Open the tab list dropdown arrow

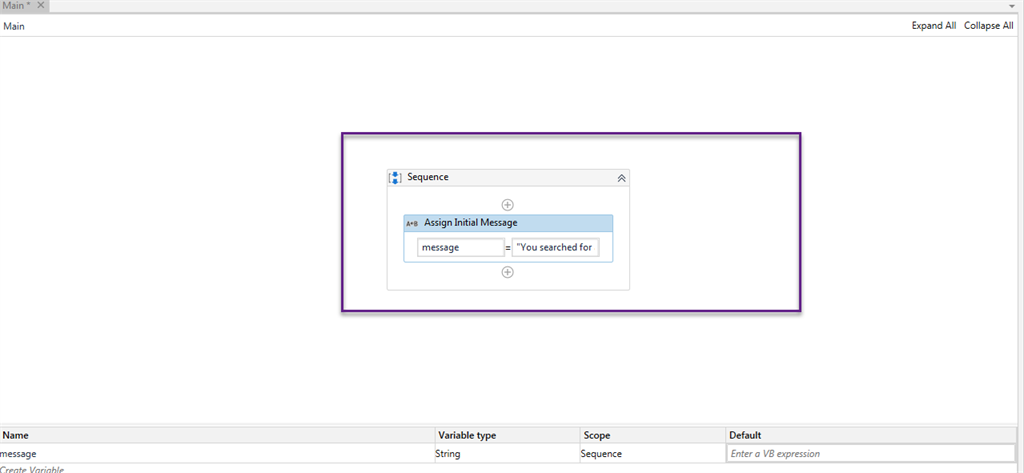(x=1012, y=5)
